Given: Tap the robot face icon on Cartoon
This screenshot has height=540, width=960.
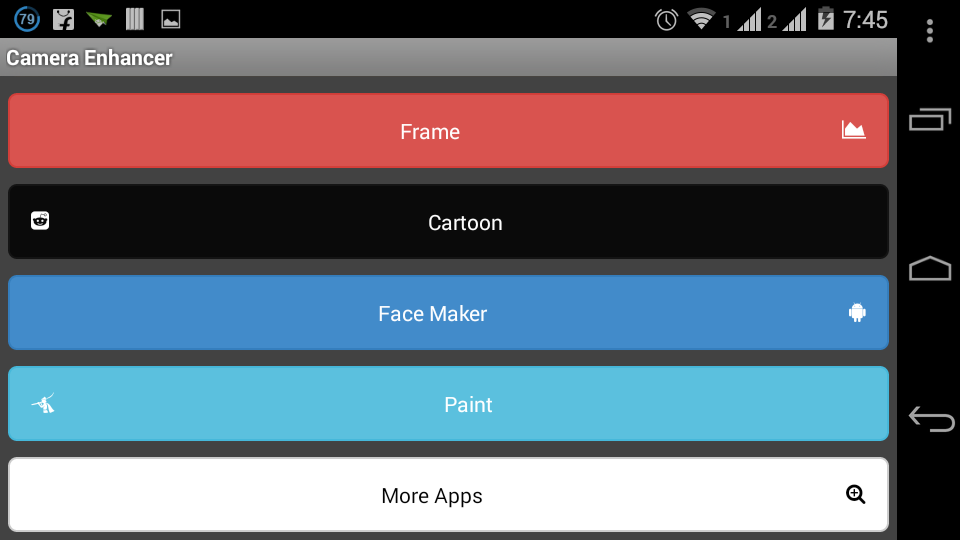Looking at the screenshot, I should pos(40,221).
